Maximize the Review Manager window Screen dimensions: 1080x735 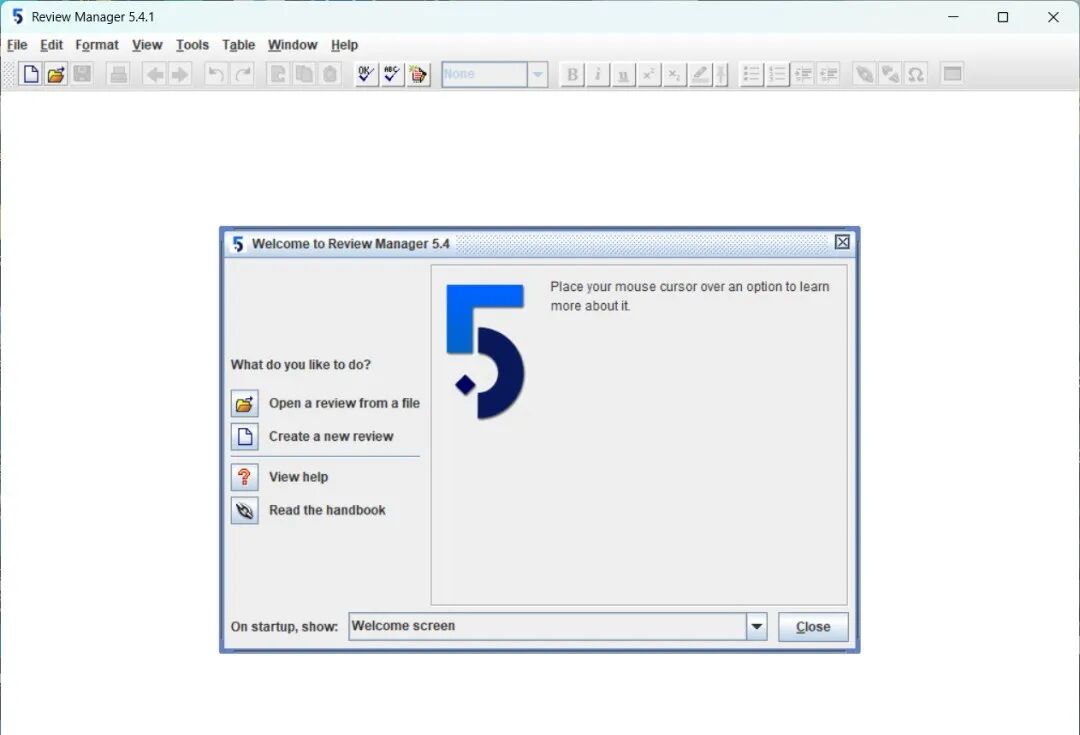1003,17
